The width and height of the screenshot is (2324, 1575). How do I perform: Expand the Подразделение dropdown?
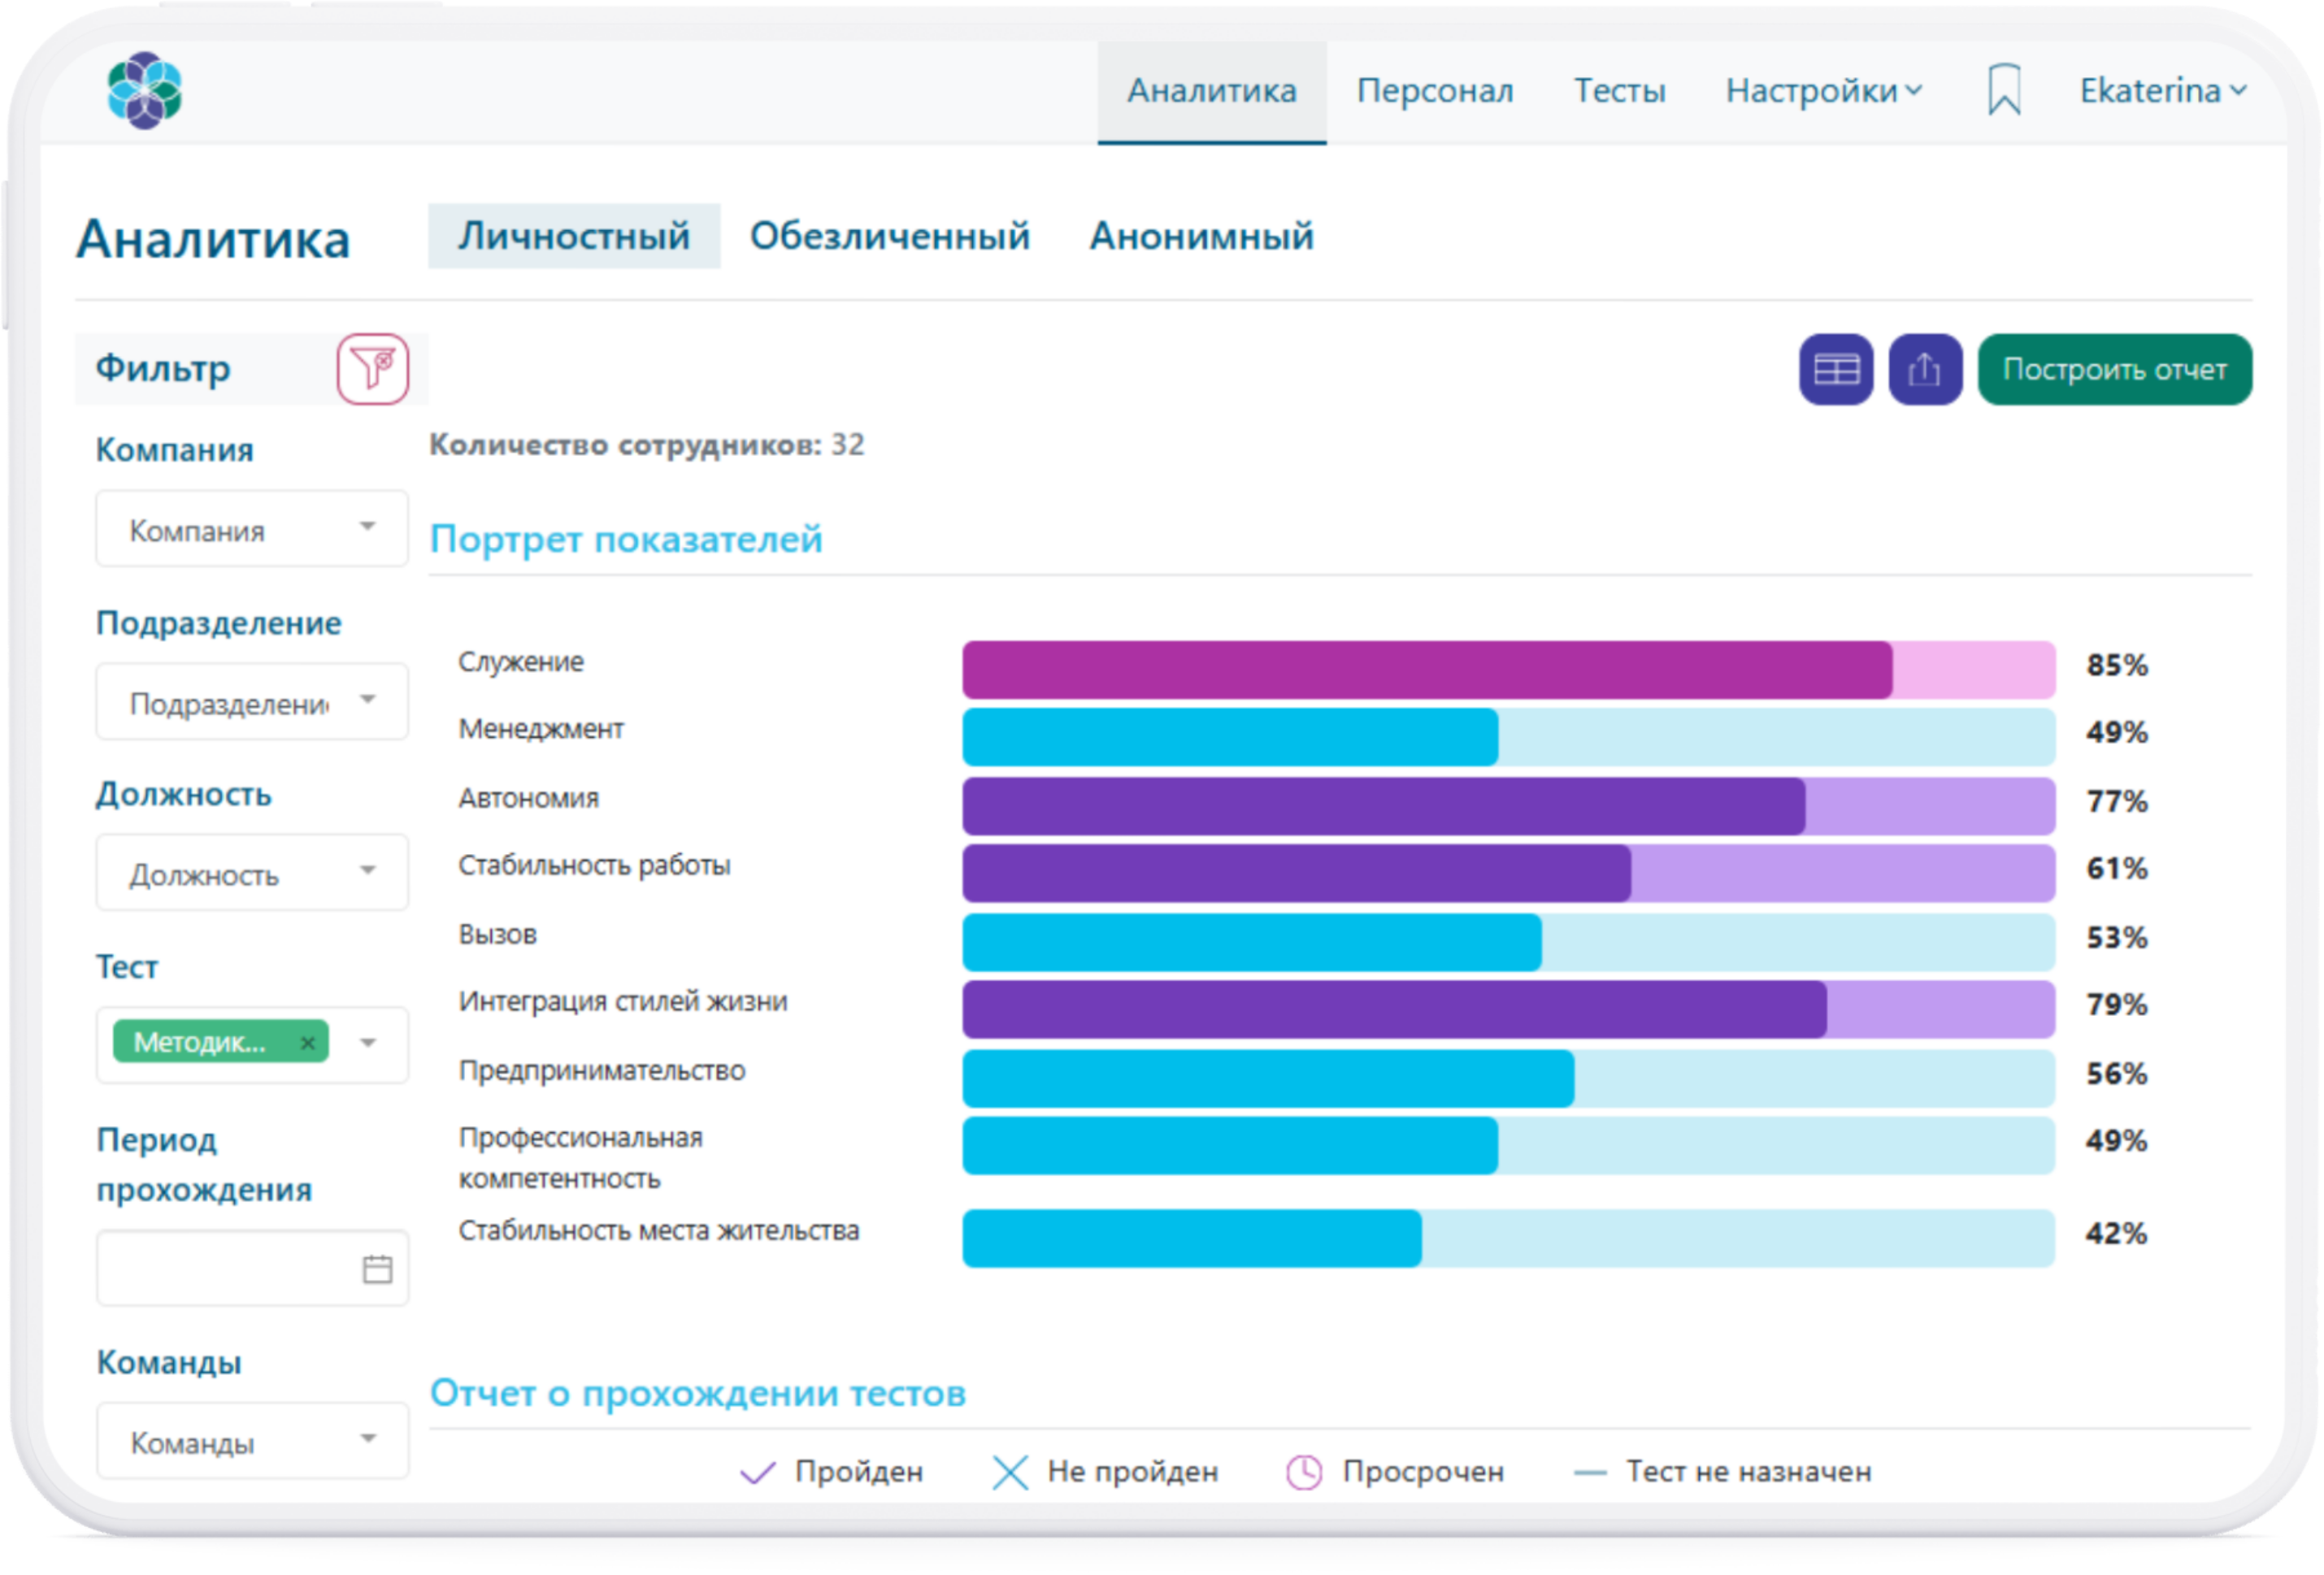click(x=252, y=702)
